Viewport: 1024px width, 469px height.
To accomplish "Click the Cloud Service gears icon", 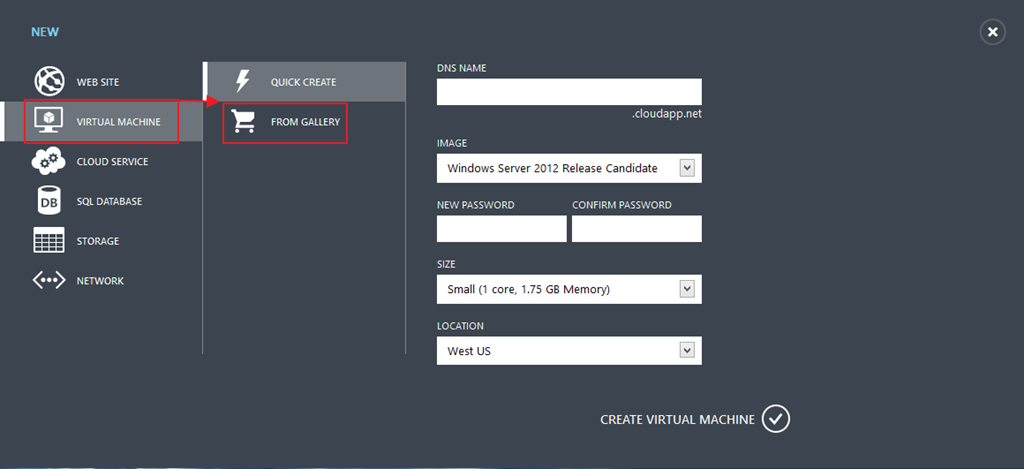I will [x=49, y=161].
